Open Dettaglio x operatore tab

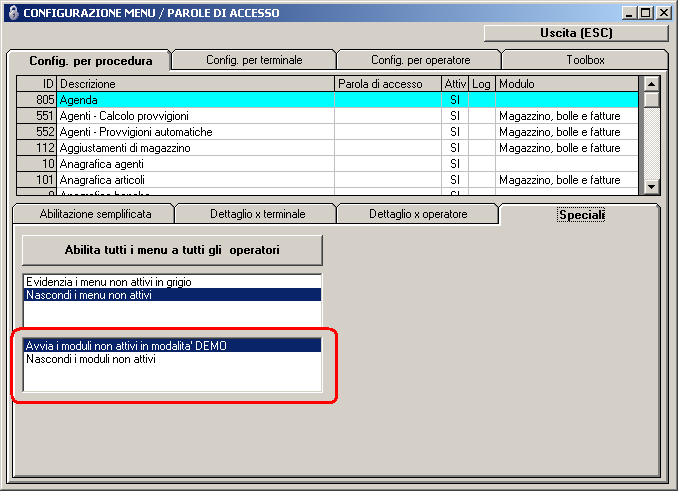[x=418, y=214]
